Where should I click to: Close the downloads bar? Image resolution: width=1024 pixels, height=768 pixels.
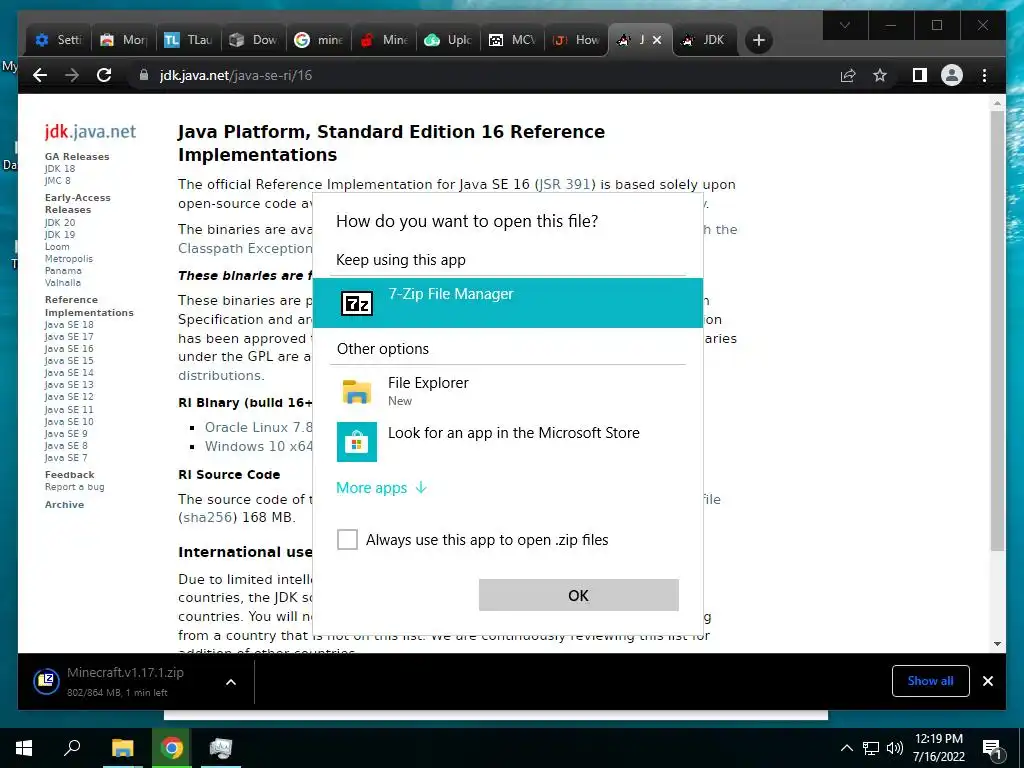coord(988,681)
